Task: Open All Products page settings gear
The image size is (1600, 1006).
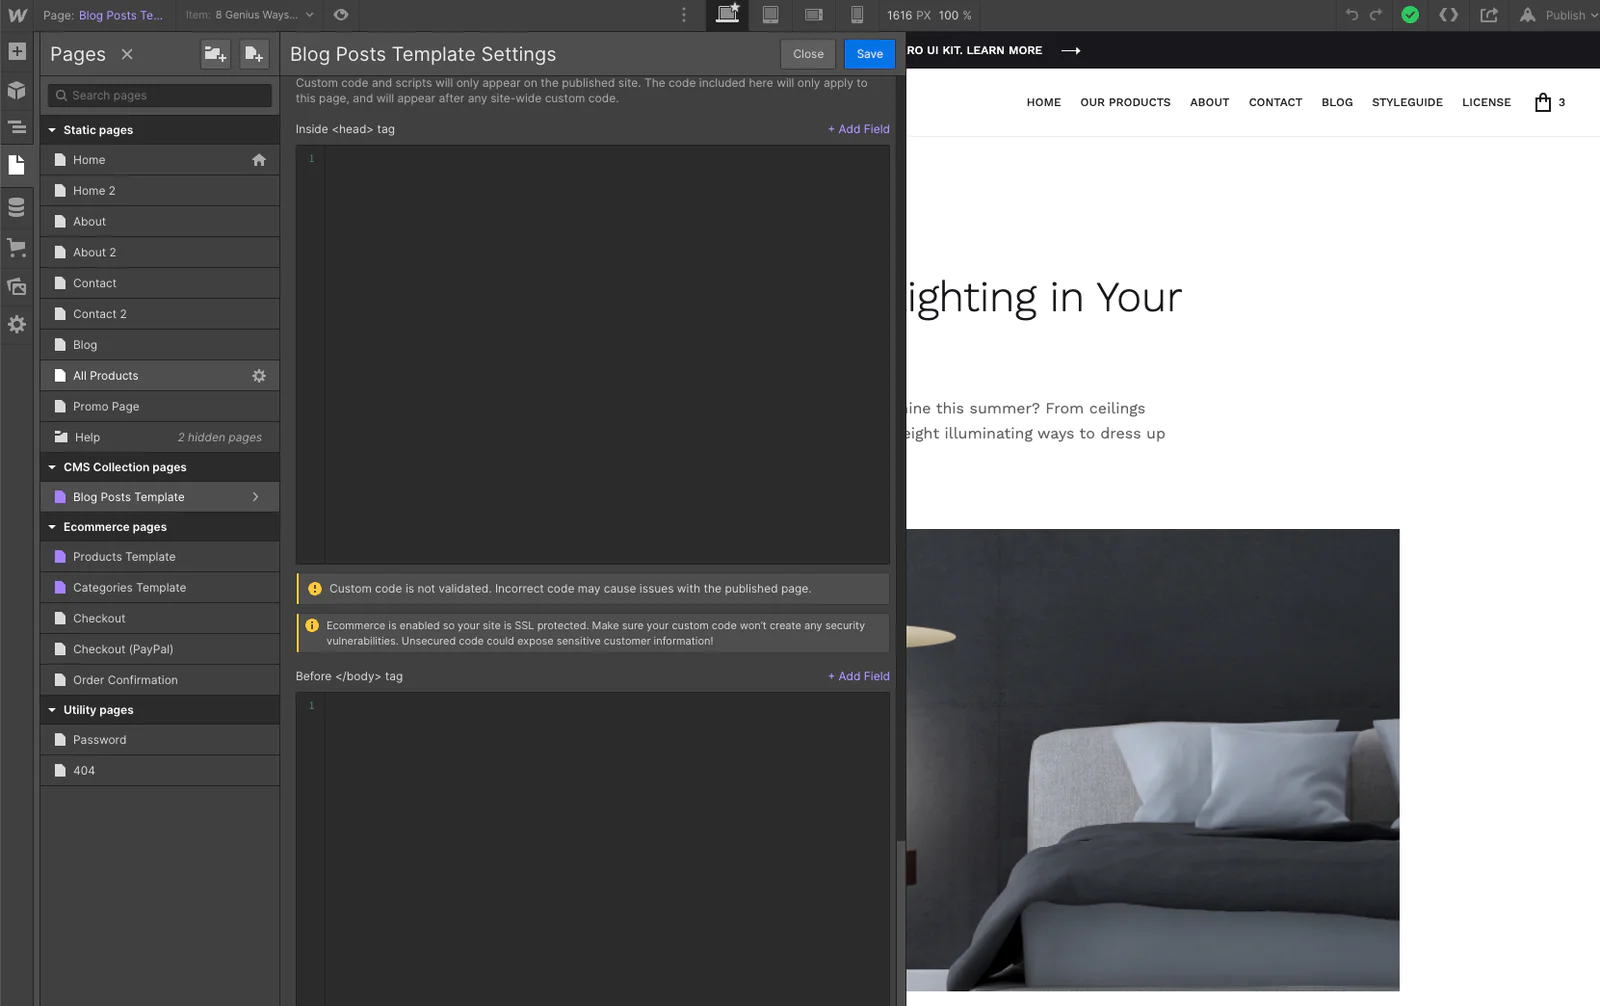Action: 259,376
